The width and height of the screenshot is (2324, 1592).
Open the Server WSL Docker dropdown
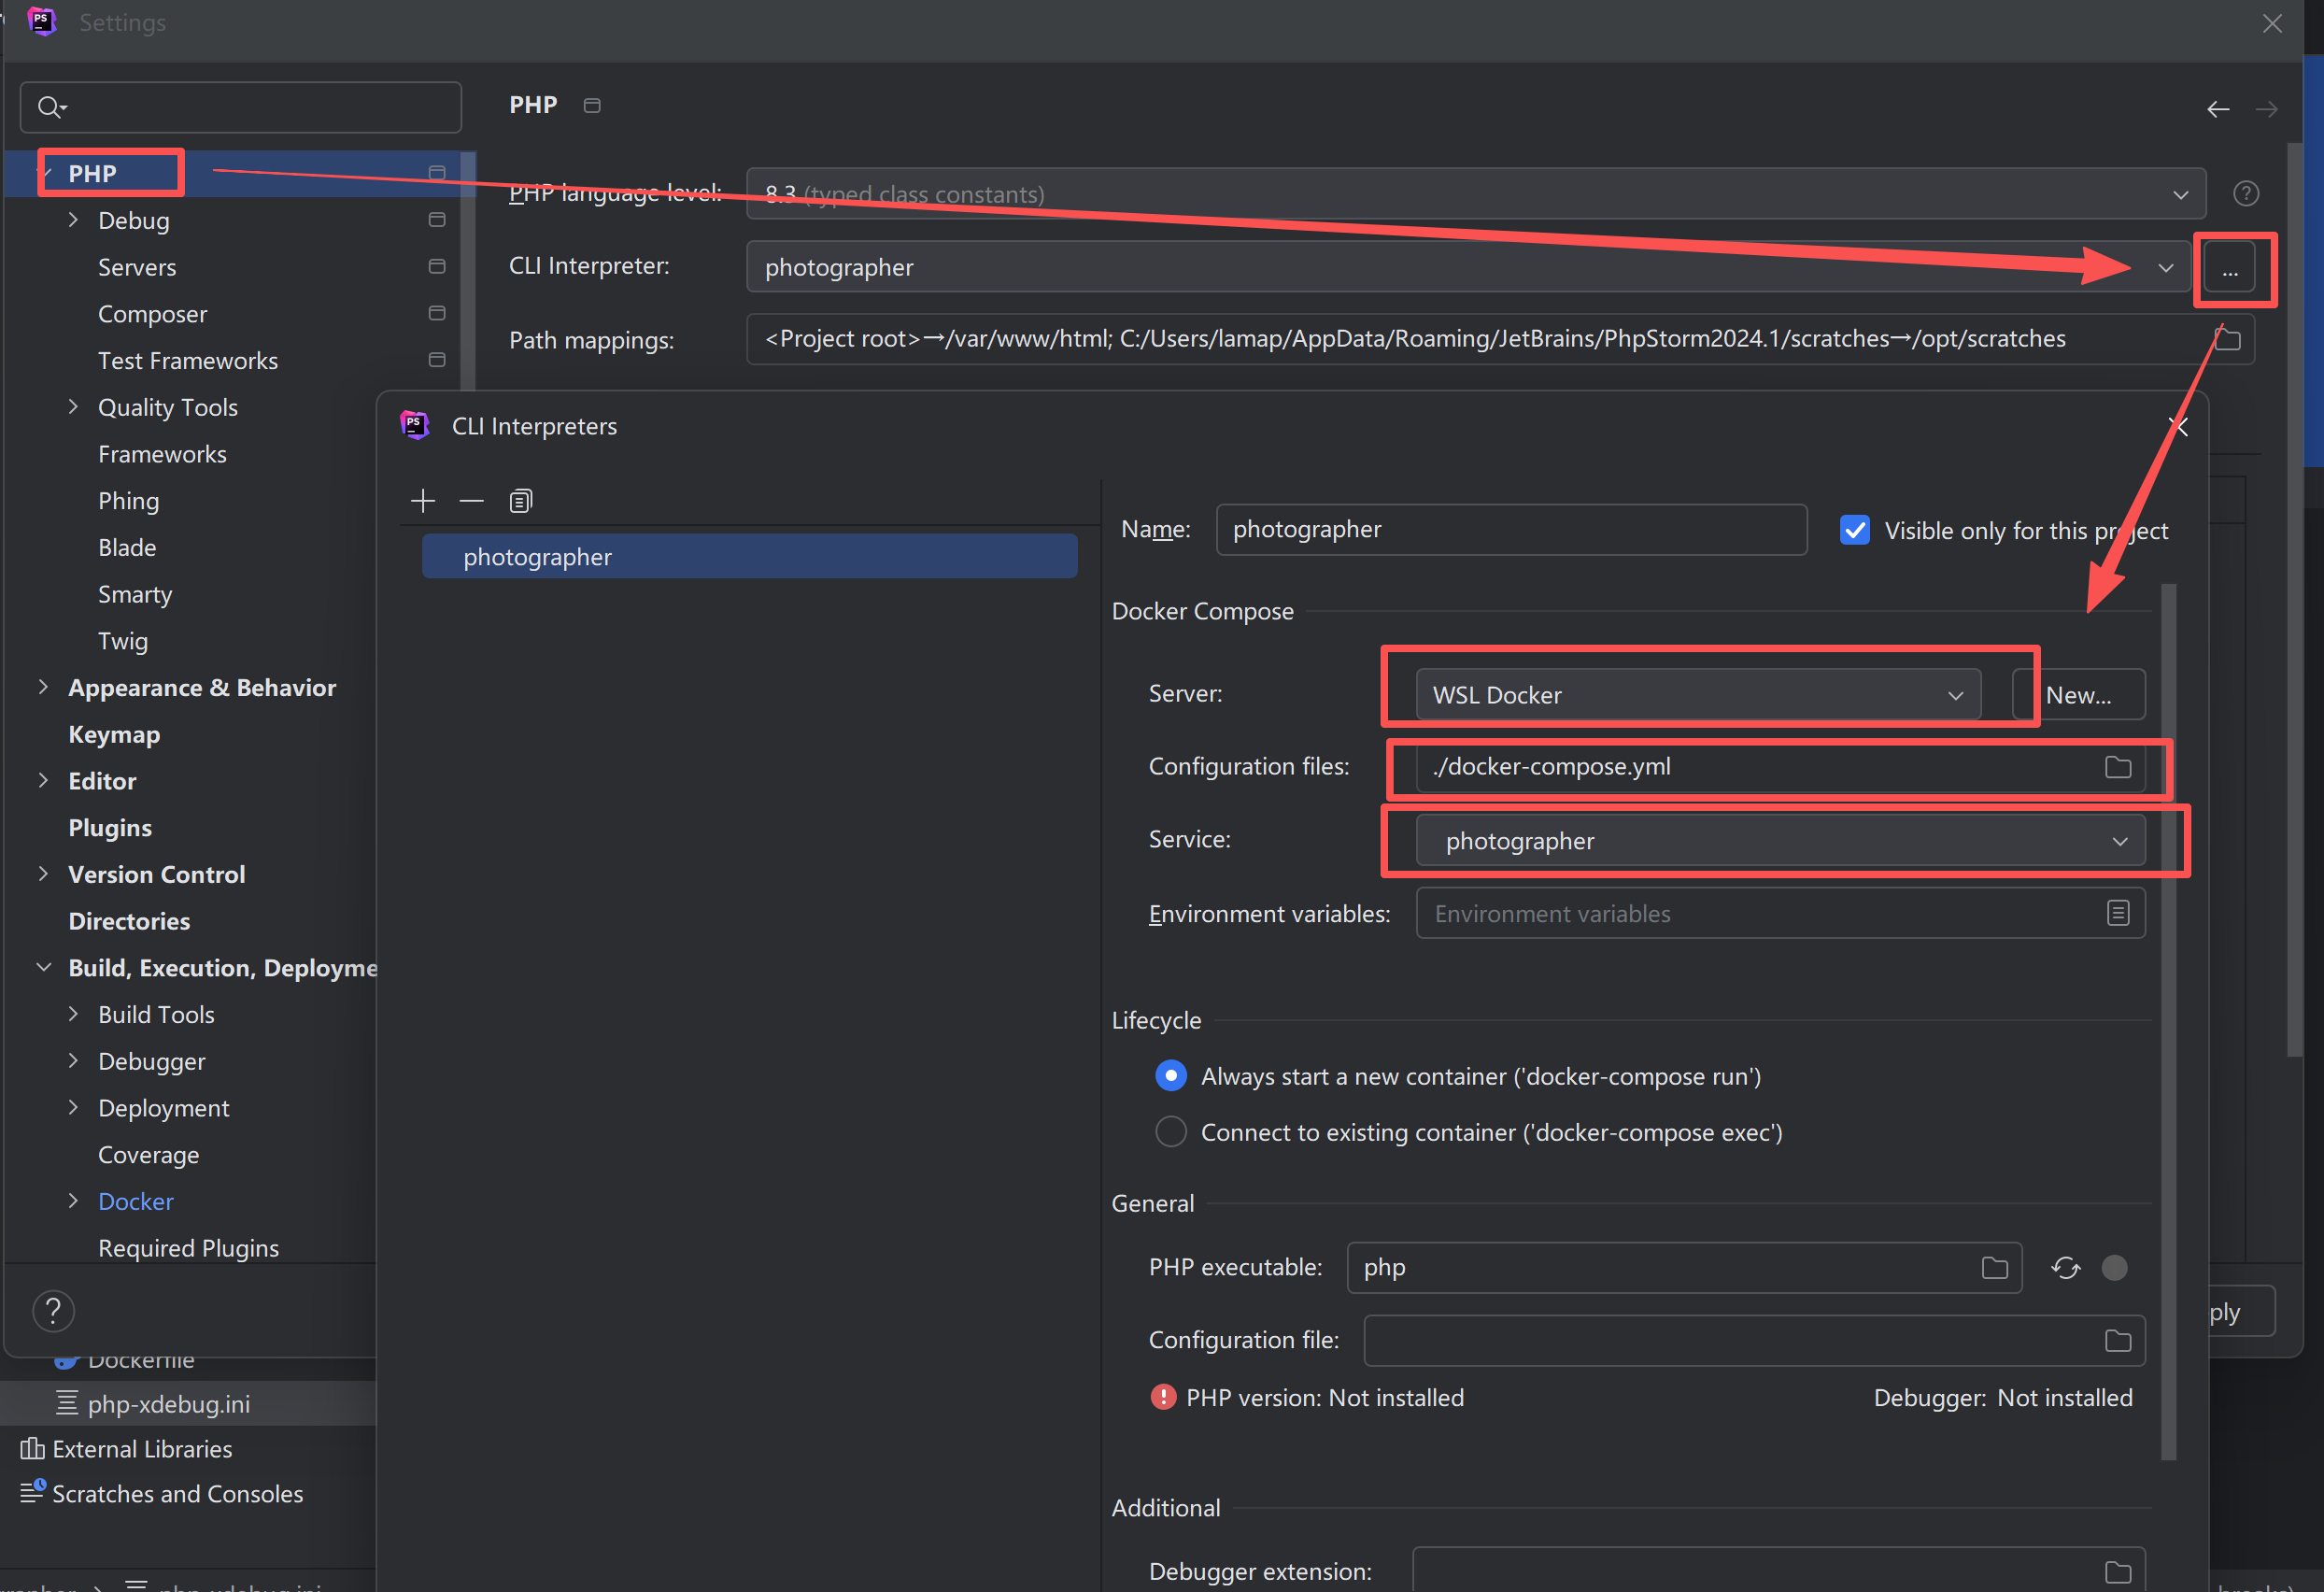coord(1697,695)
